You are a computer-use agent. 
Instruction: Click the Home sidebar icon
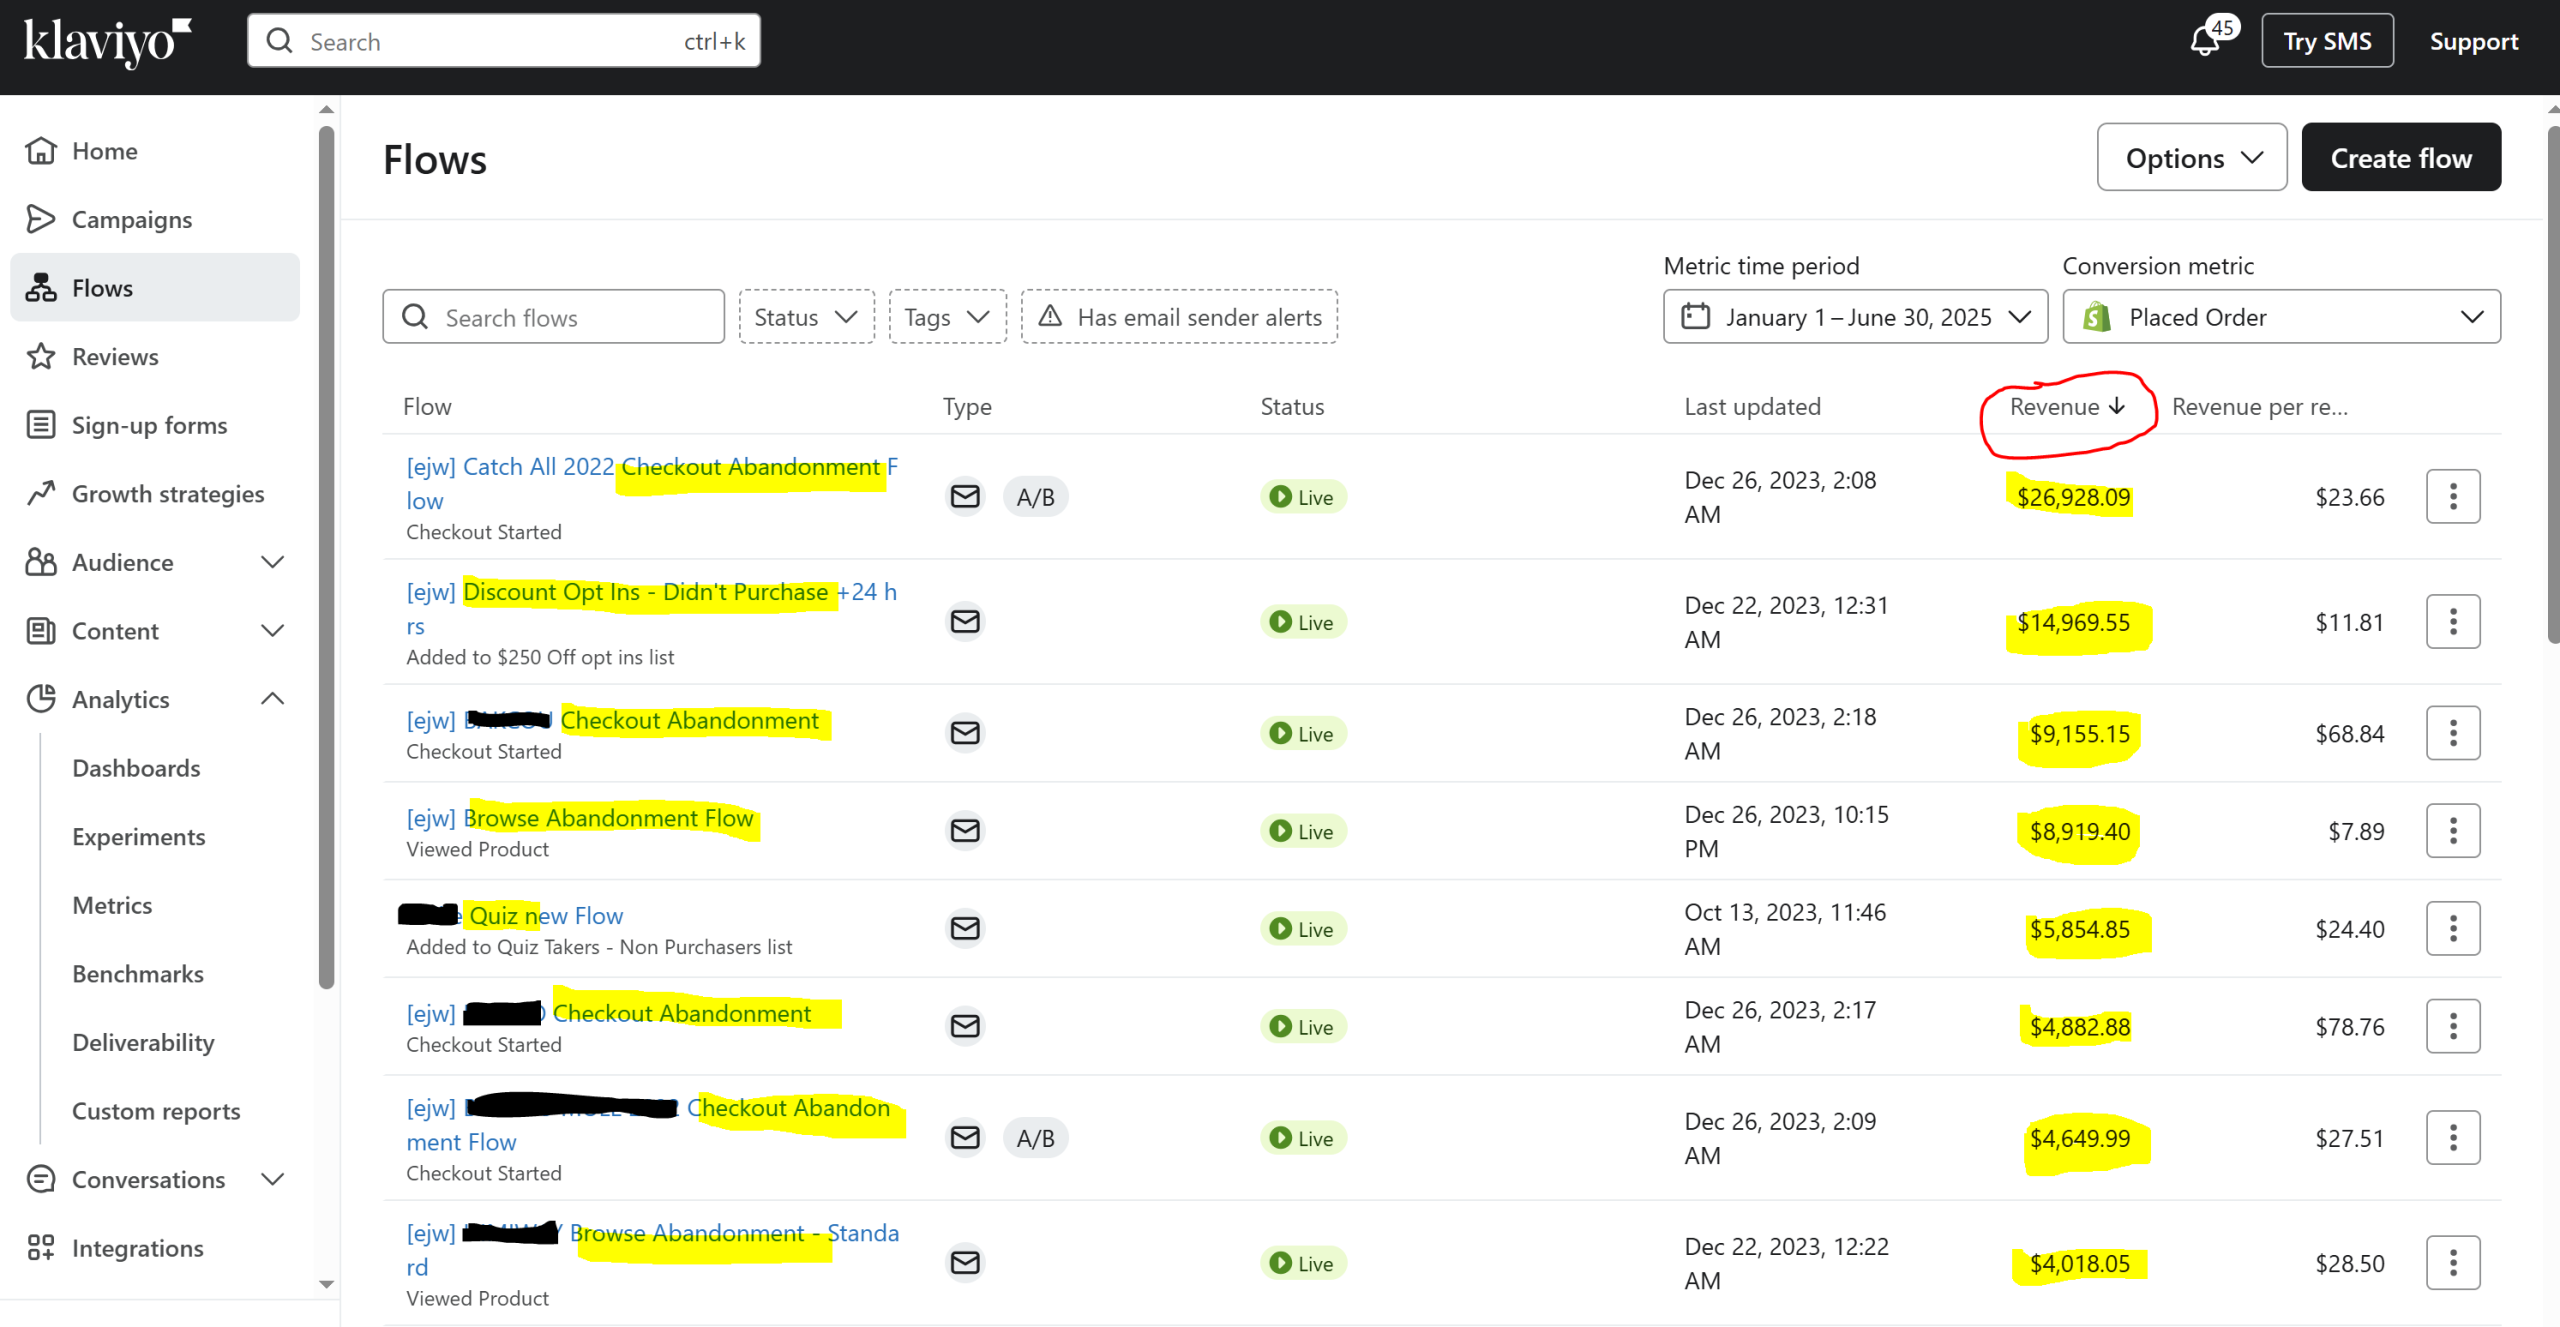(41, 151)
